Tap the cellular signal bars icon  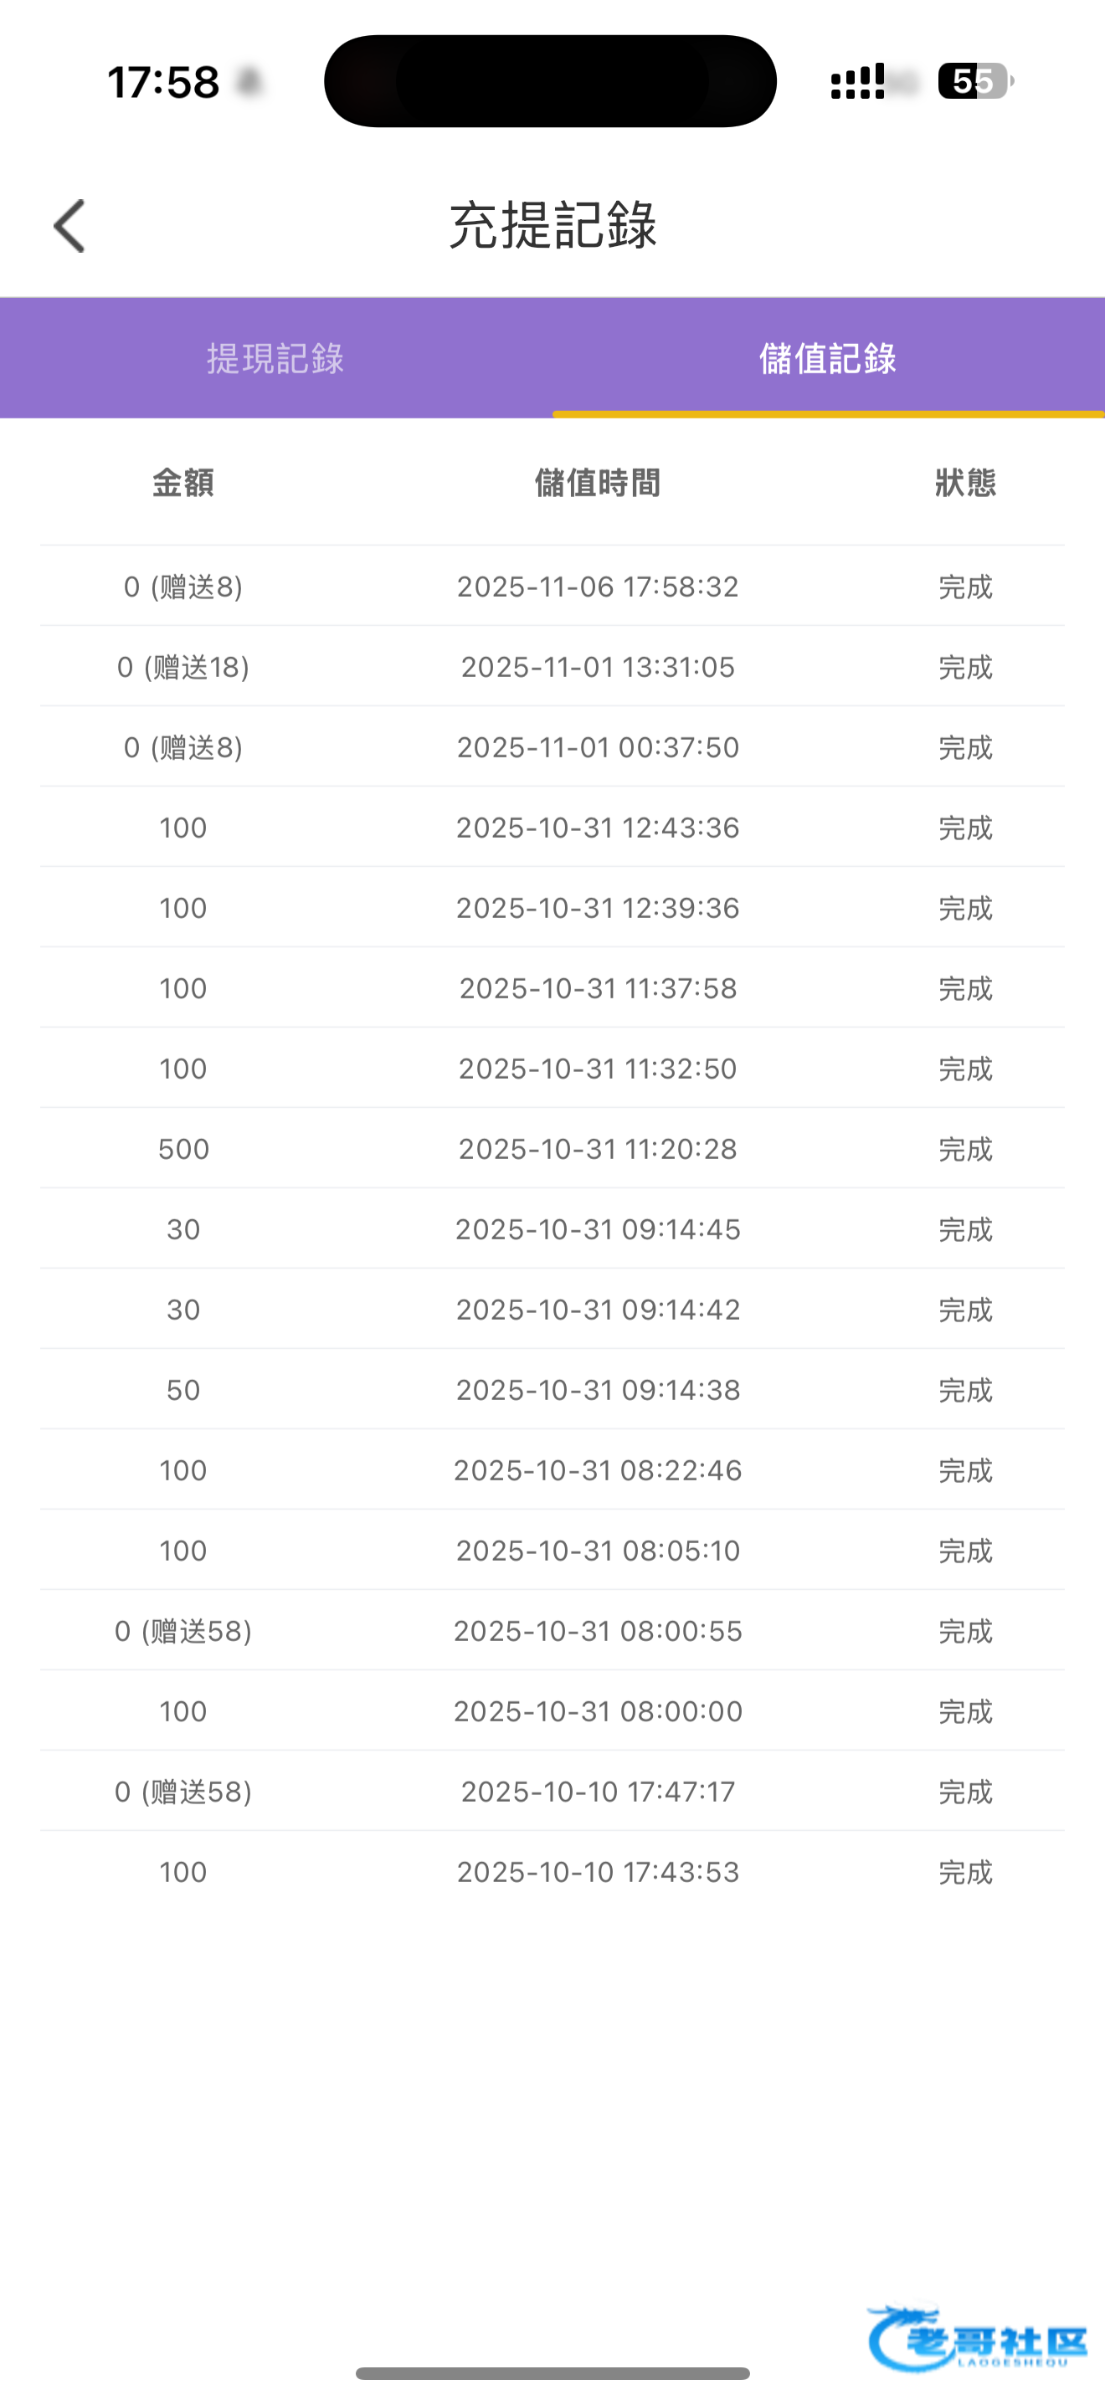[858, 82]
